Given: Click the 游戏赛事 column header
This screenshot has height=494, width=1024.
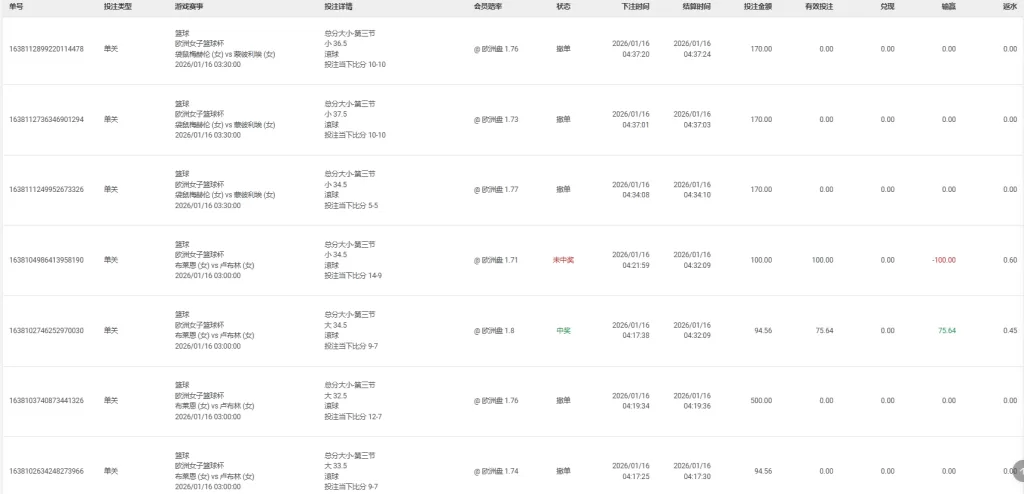Looking at the screenshot, I should [188, 6].
